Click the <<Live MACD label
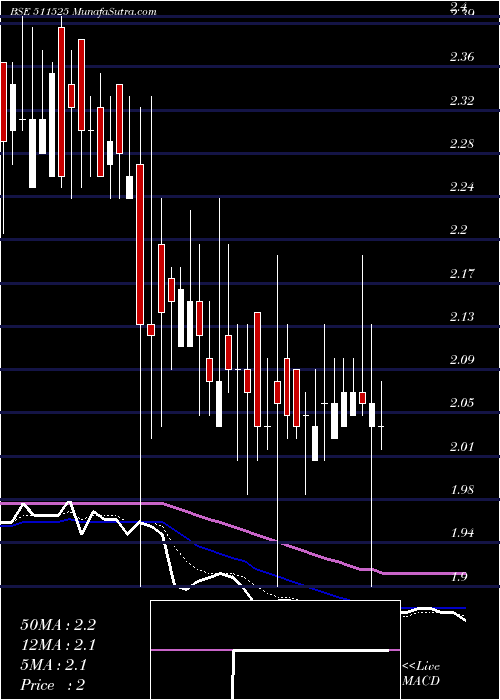 point(421,674)
